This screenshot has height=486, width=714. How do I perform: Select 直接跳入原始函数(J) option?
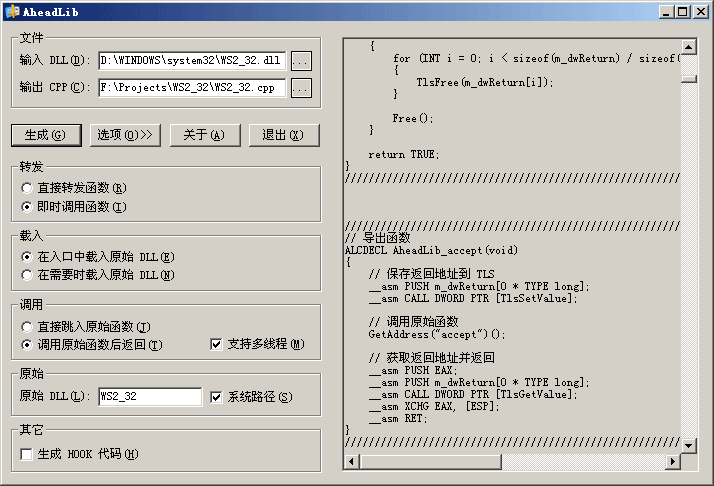(x=86, y=327)
